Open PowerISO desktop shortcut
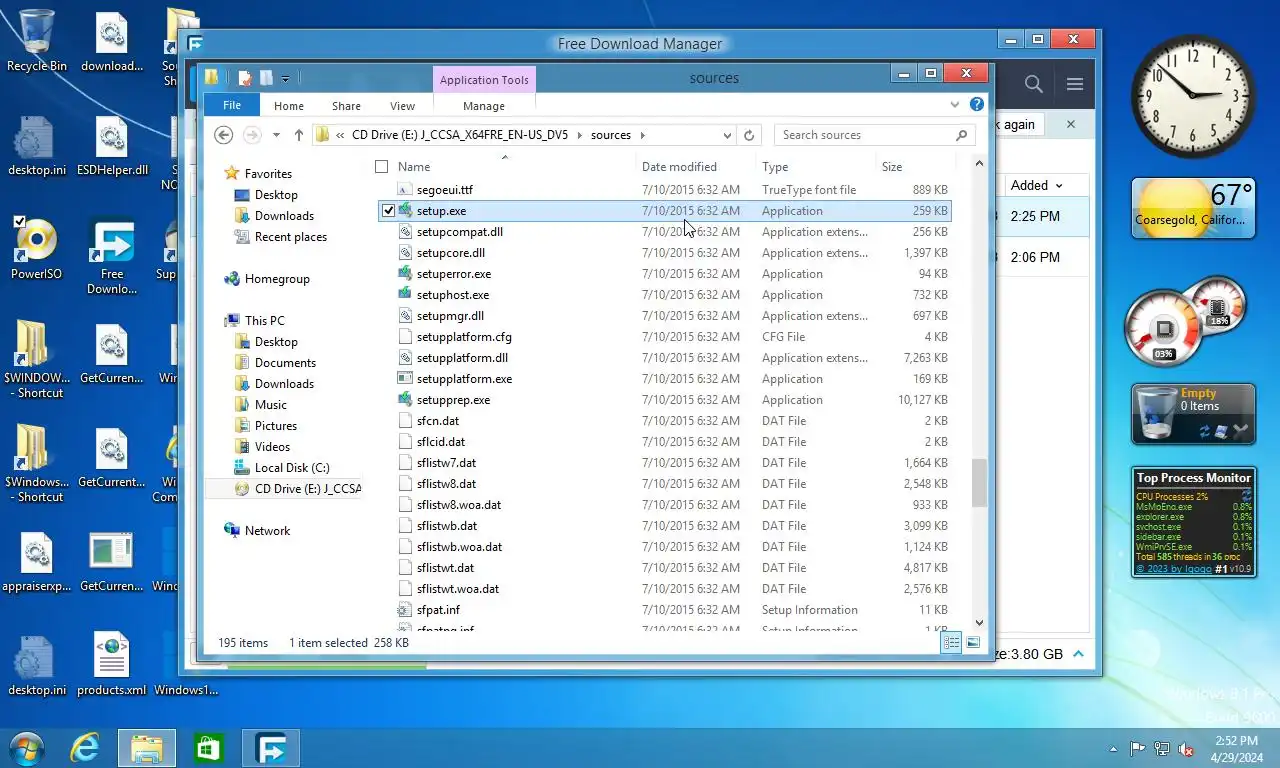The image size is (1280, 768). point(36,248)
